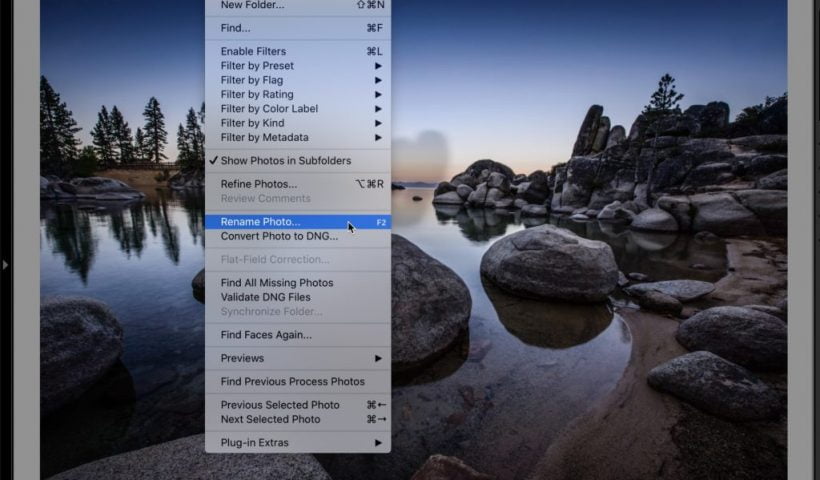Expand Previews submenu arrow

(378, 358)
